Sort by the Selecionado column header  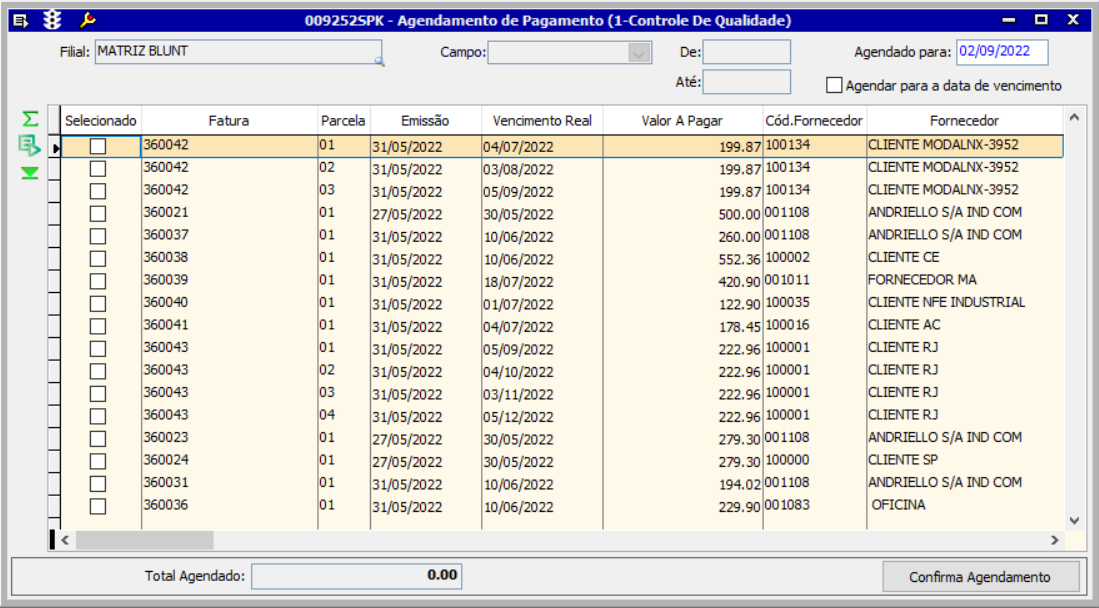pyautogui.click(x=101, y=121)
